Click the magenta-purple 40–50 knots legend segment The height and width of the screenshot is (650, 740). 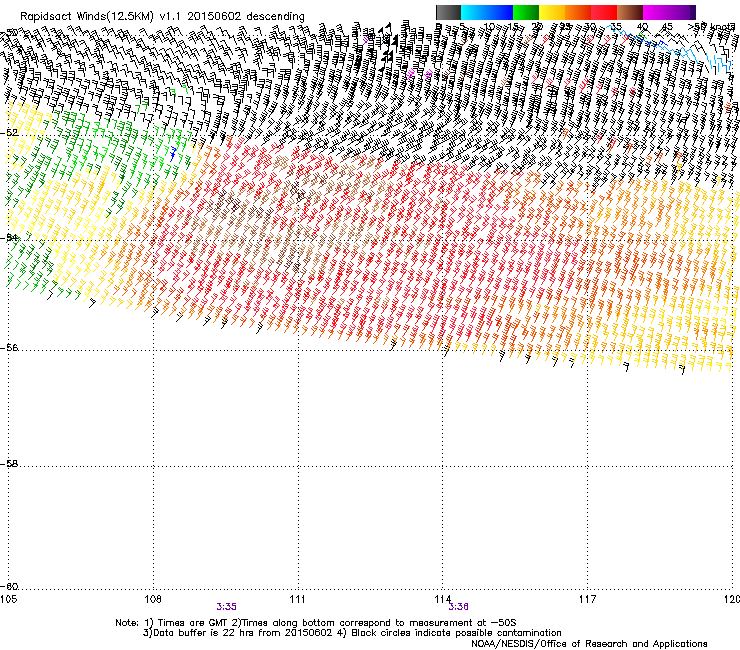(x=669, y=12)
